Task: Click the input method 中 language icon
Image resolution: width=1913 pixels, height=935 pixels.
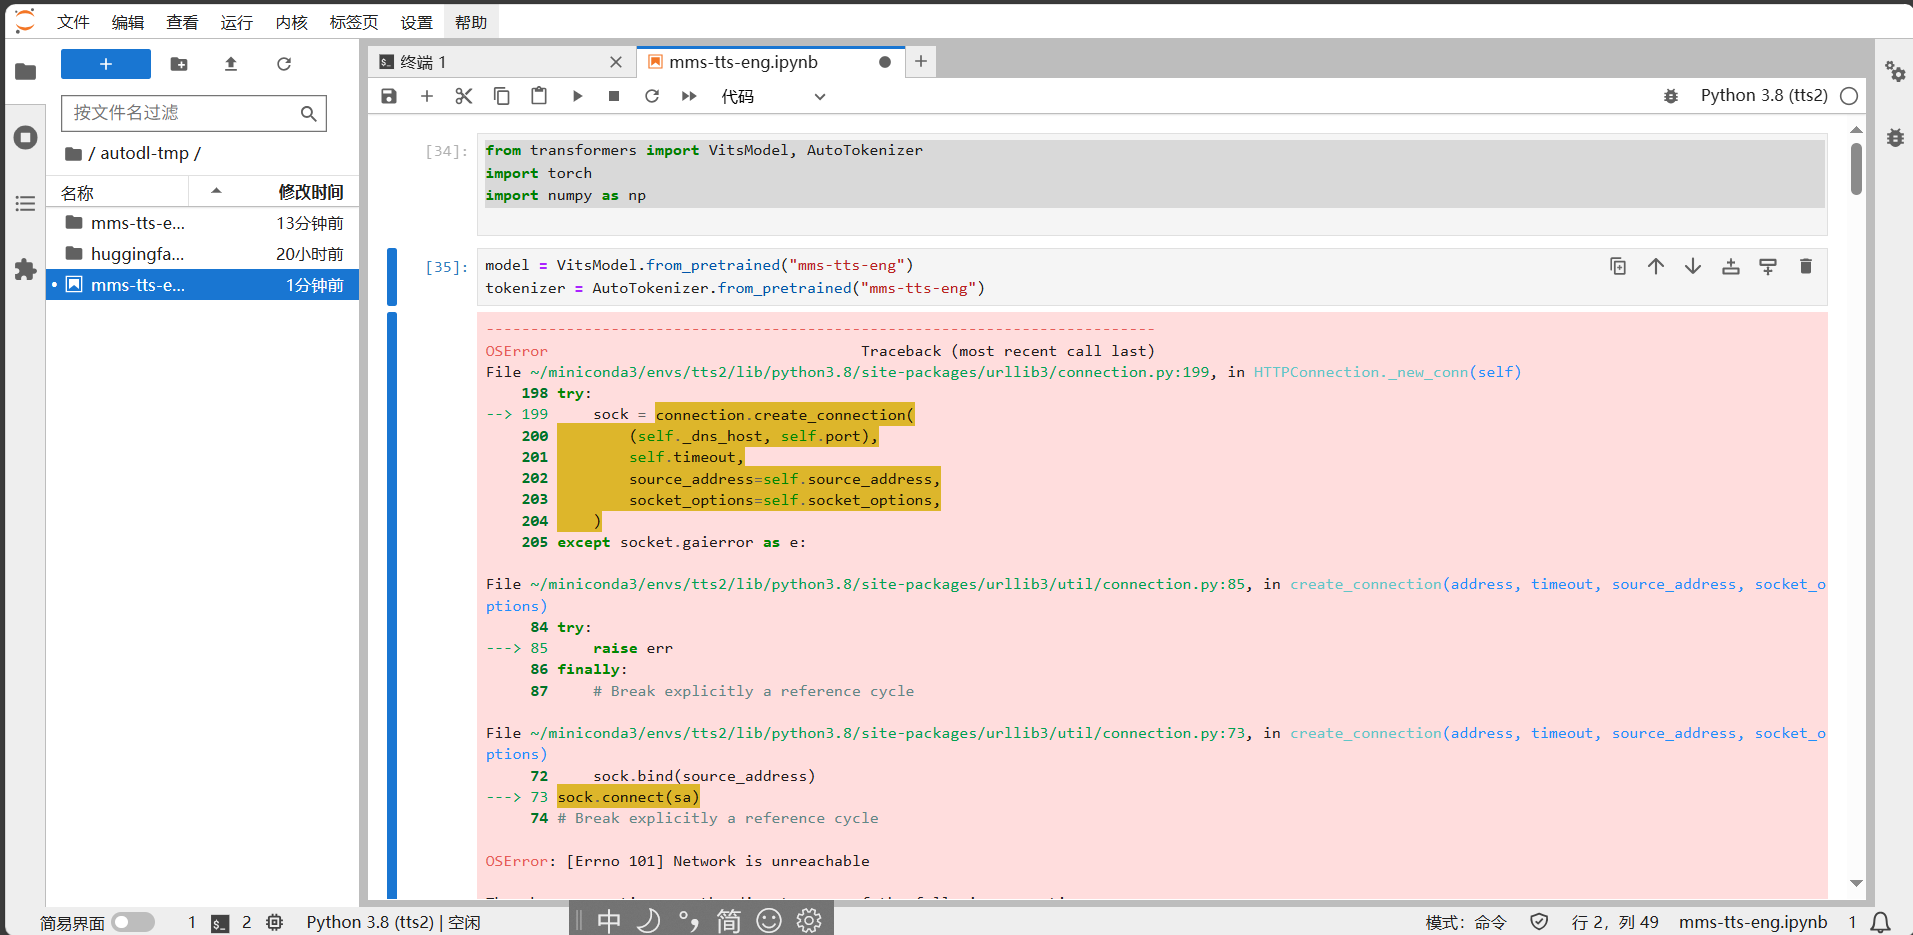Action: [608, 921]
